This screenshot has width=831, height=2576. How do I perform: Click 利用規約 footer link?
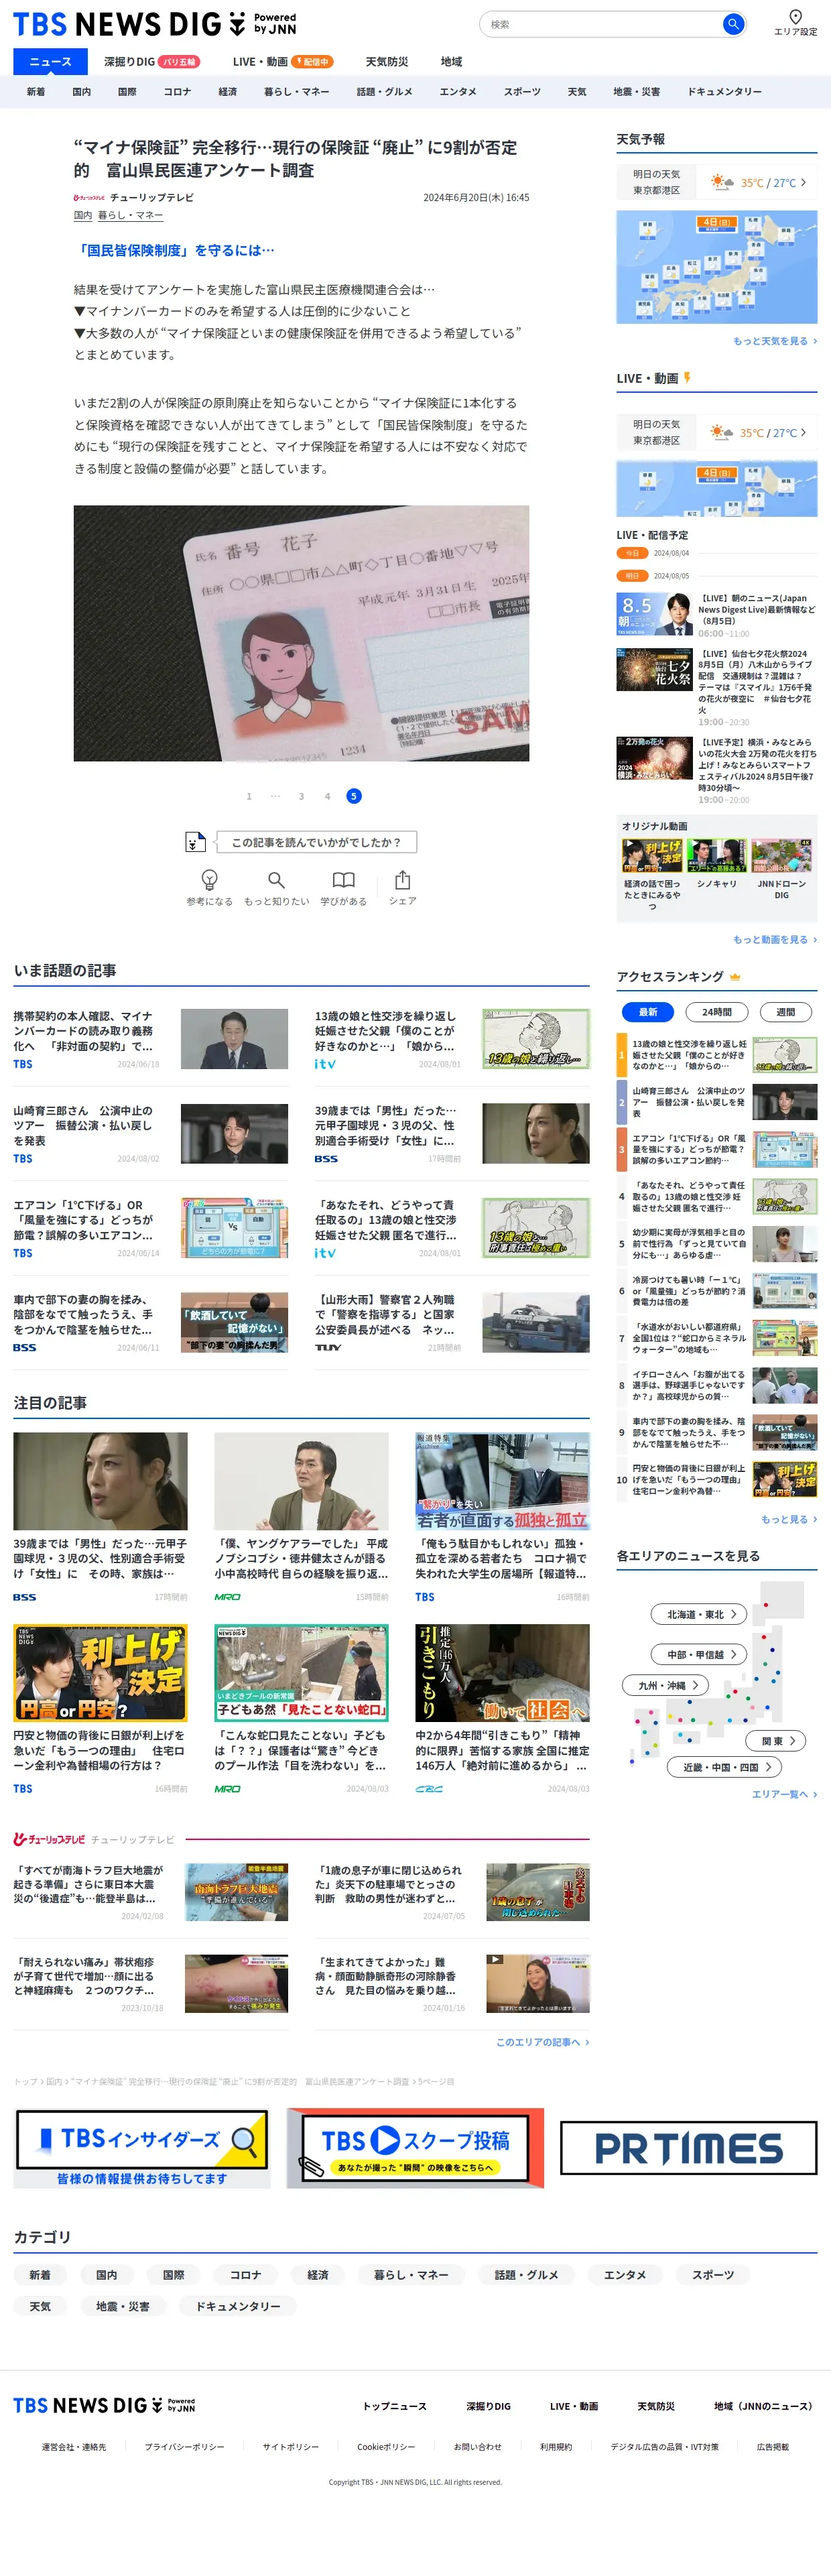pyautogui.click(x=556, y=2446)
